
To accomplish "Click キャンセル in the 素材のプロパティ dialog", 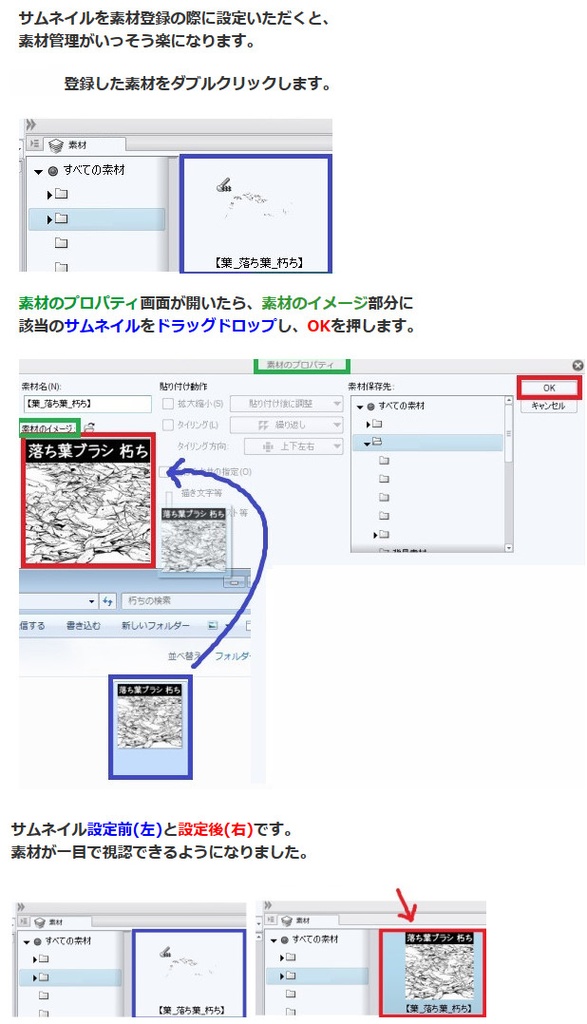I will 548,406.
